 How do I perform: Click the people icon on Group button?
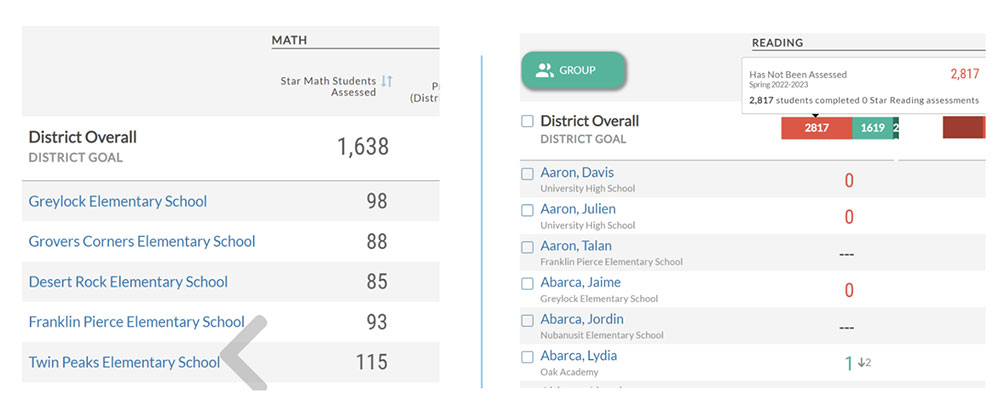544,71
